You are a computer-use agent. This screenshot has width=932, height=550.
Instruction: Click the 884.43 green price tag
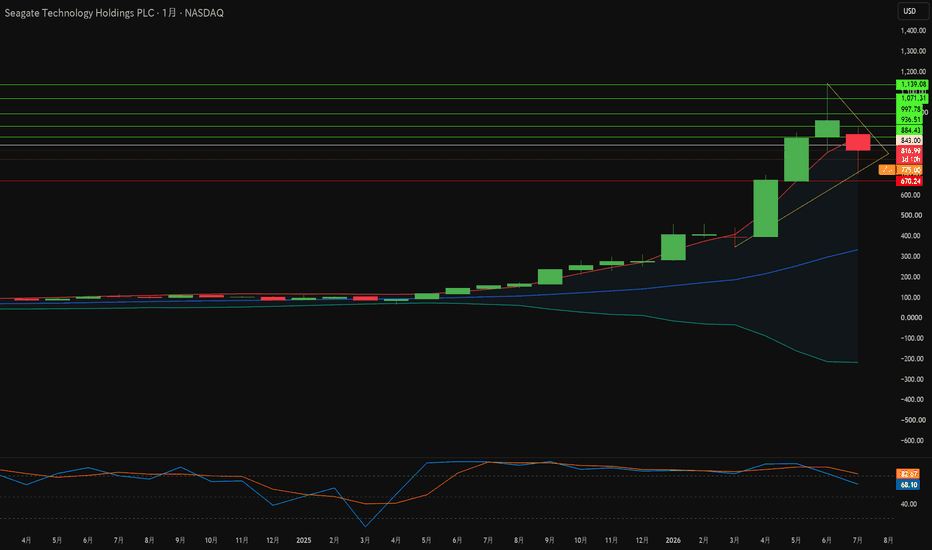point(911,130)
